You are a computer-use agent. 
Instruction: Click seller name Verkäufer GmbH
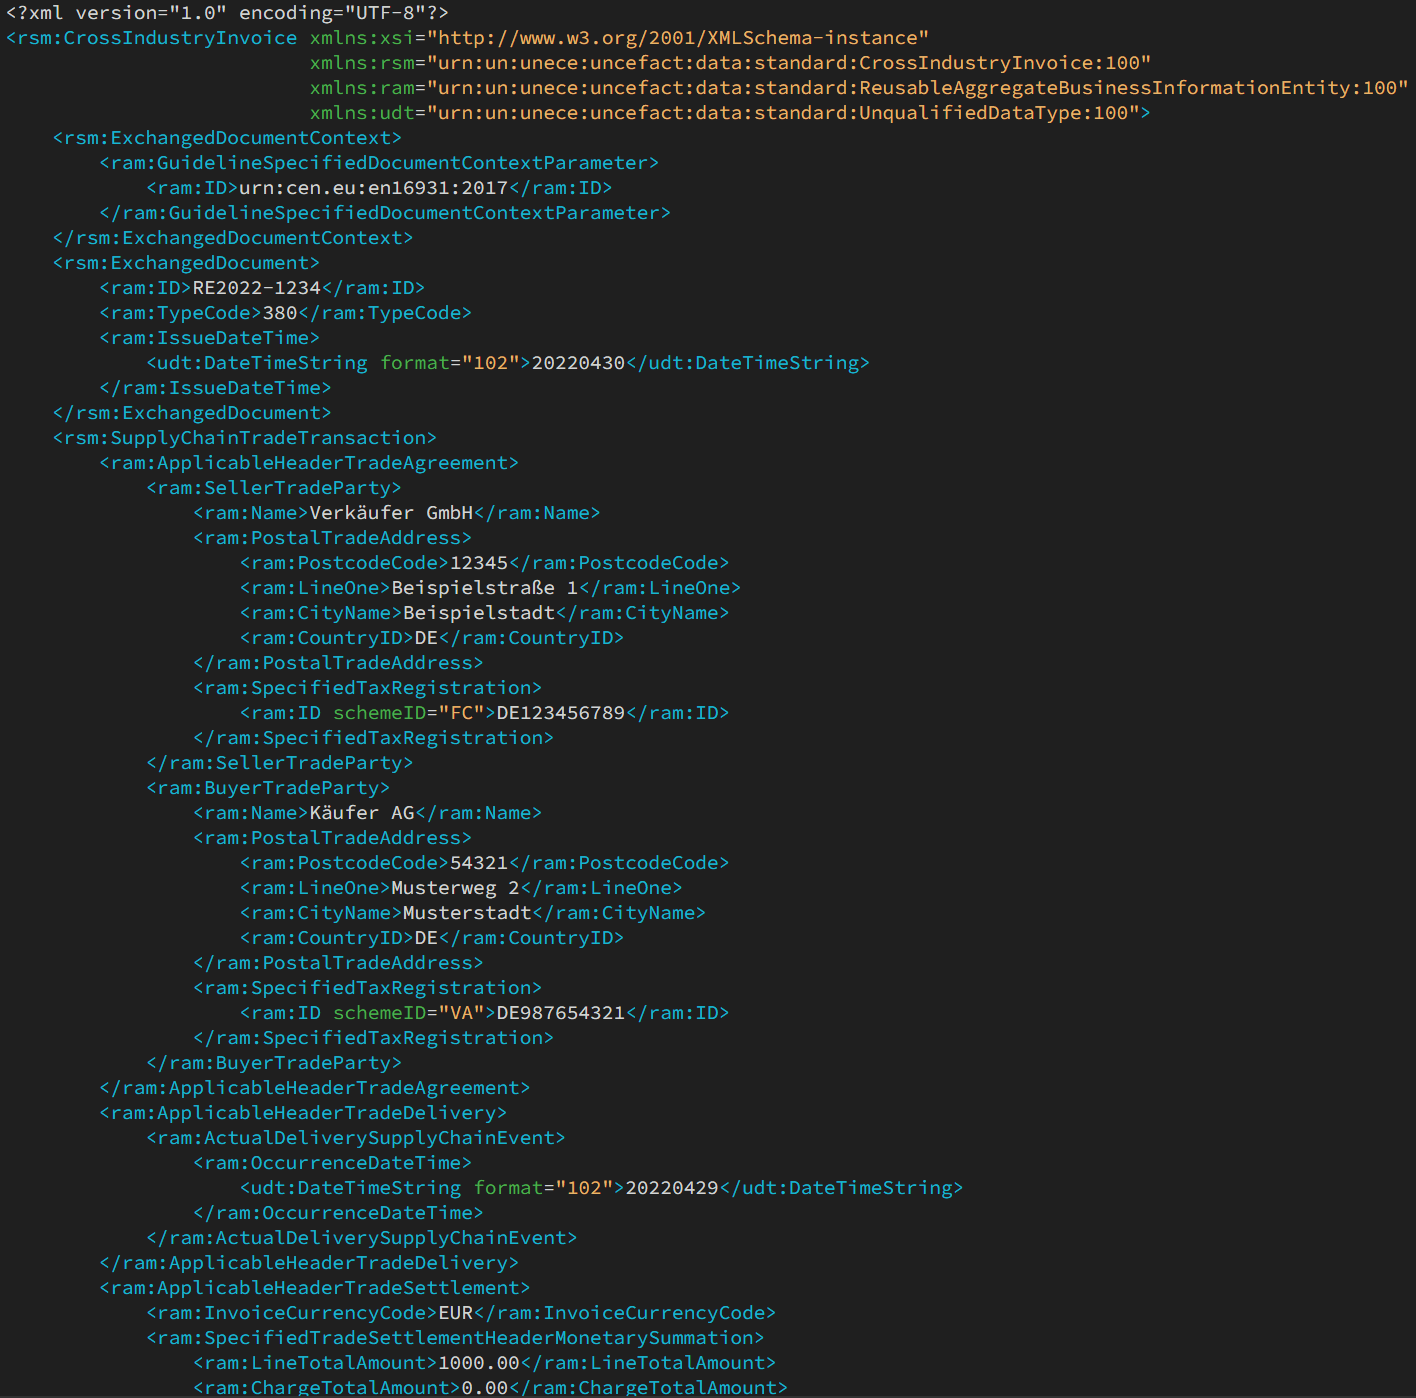point(391,513)
